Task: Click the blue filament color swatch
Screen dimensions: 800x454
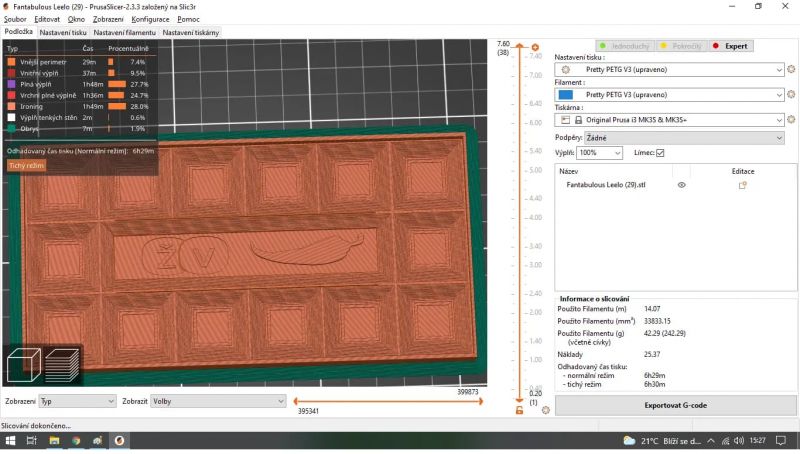Action: pos(565,95)
